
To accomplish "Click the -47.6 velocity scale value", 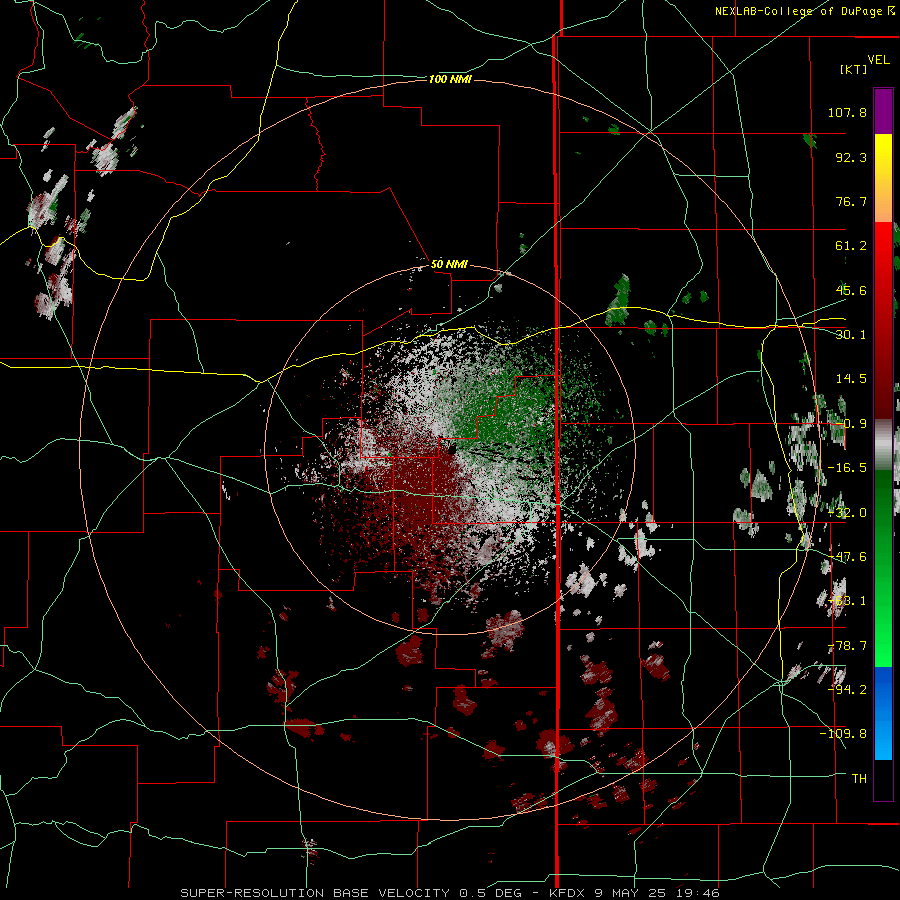I will pyautogui.click(x=847, y=557).
